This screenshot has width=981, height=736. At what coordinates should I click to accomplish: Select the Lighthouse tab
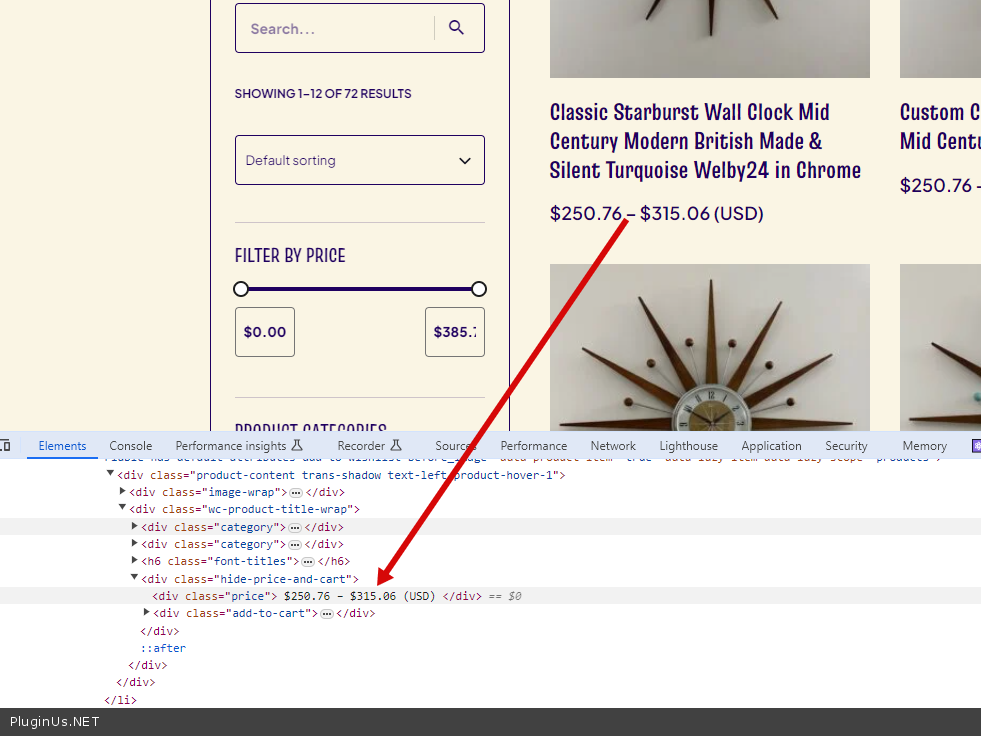[x=688, y=446]
